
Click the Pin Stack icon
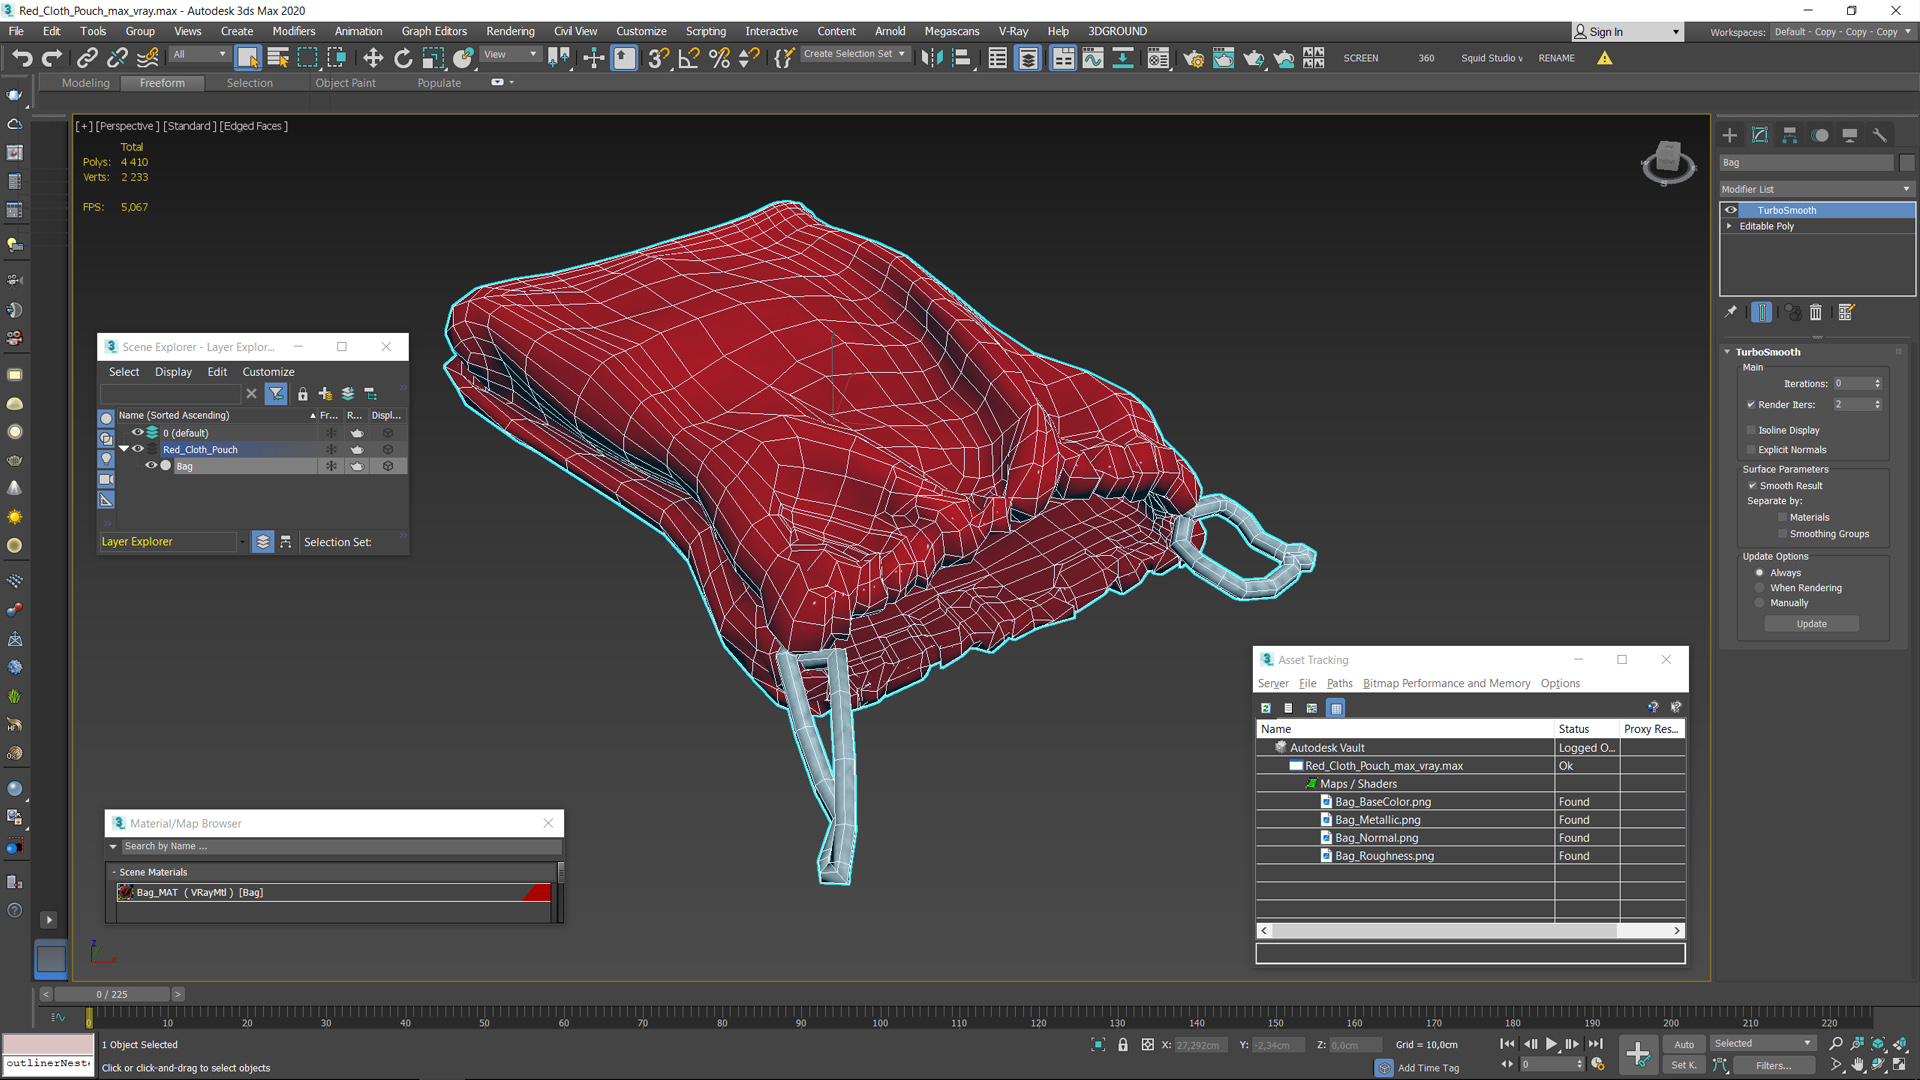coord(1731,312)
